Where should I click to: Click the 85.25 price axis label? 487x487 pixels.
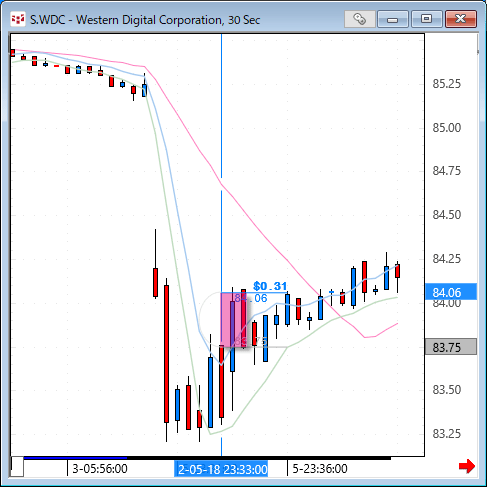coord(447,84)
